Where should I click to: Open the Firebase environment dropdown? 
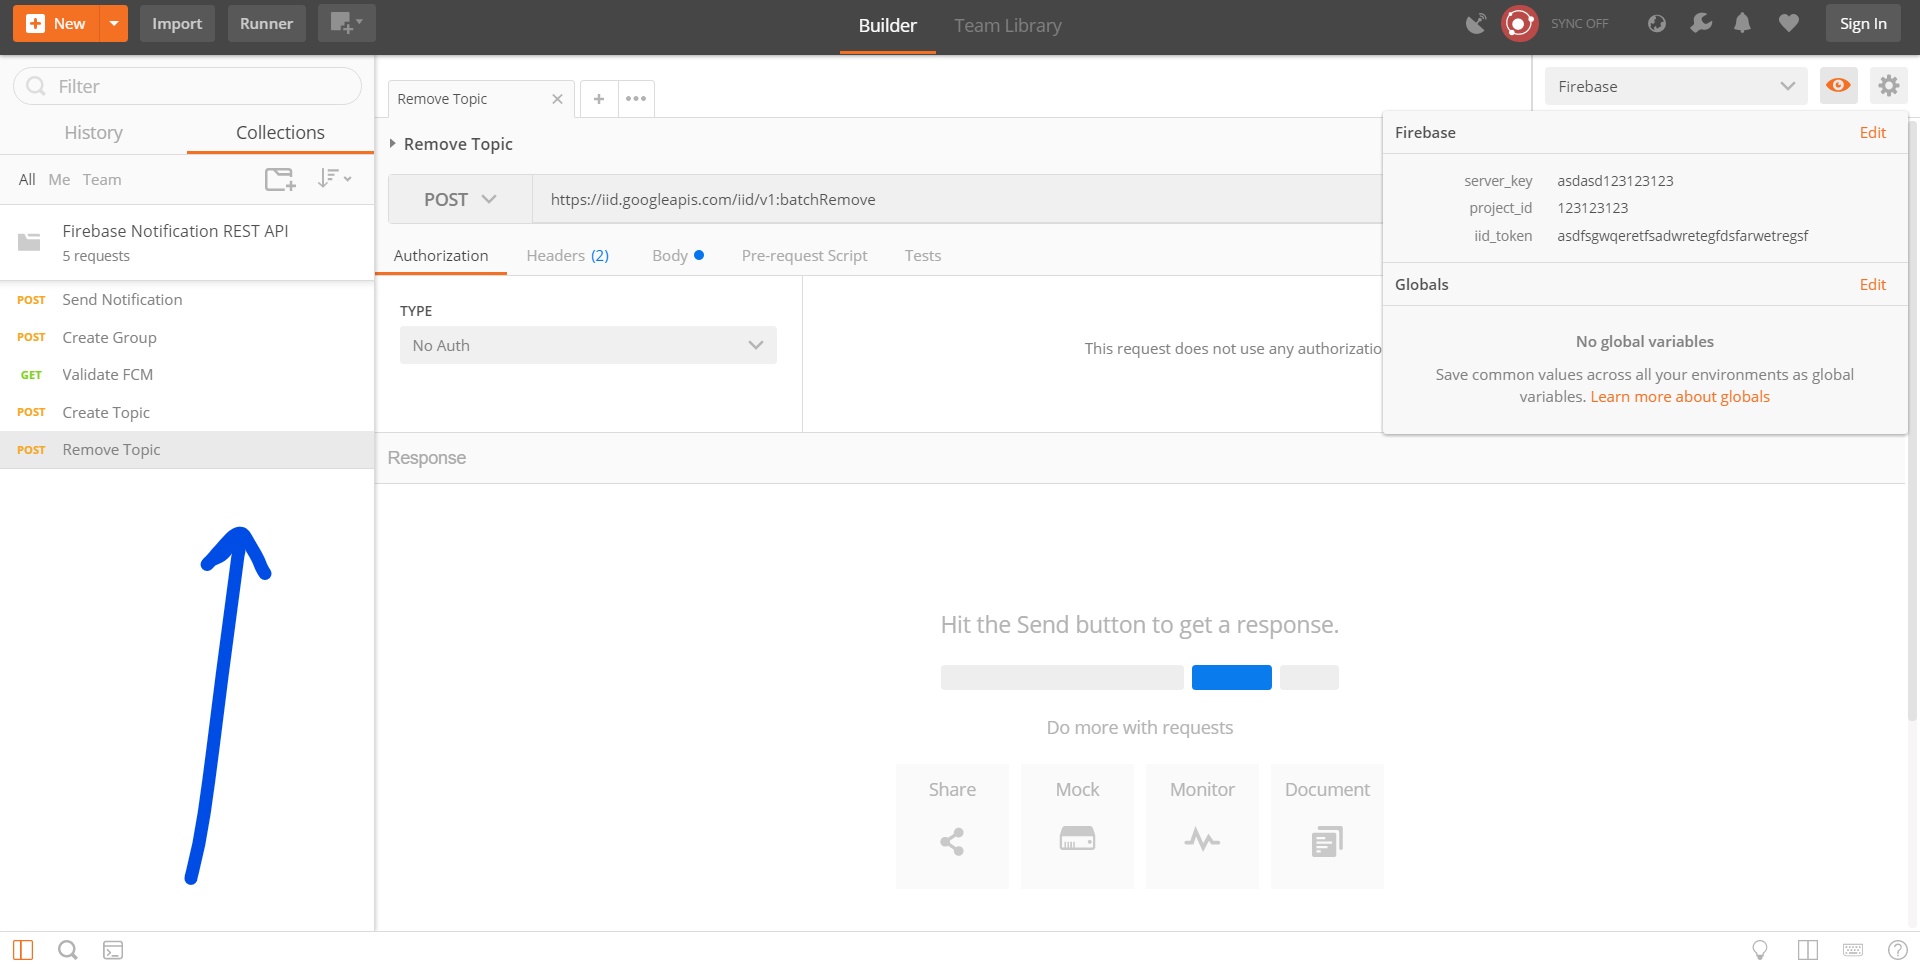pyautogui.click(x=1676, y=86)
